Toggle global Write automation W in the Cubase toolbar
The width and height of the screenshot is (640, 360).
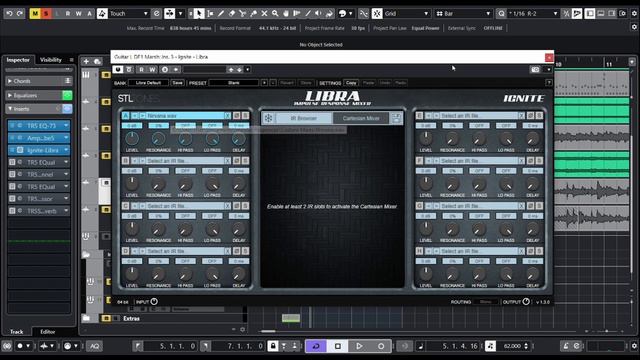point(78,13)
